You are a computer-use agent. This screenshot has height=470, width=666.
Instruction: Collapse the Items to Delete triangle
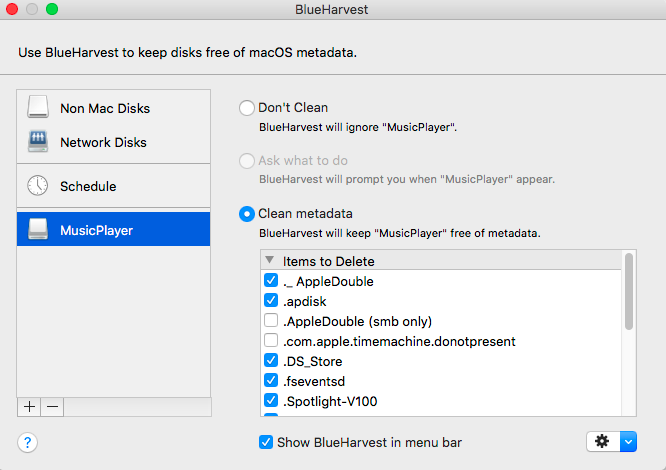pyautogui.click(x=269, y=259)
